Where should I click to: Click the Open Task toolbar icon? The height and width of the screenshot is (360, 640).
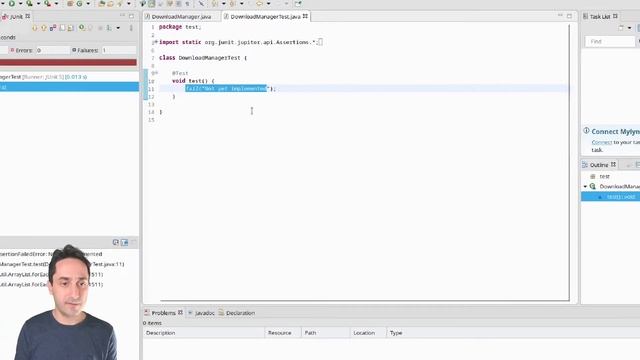tap(110, 3)
